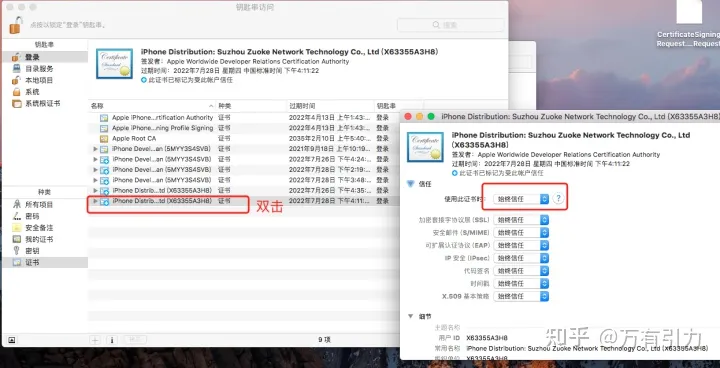Screen dimensions: 720x368
Task: Click the certificate image in the detail window
Action: [425, 147]
